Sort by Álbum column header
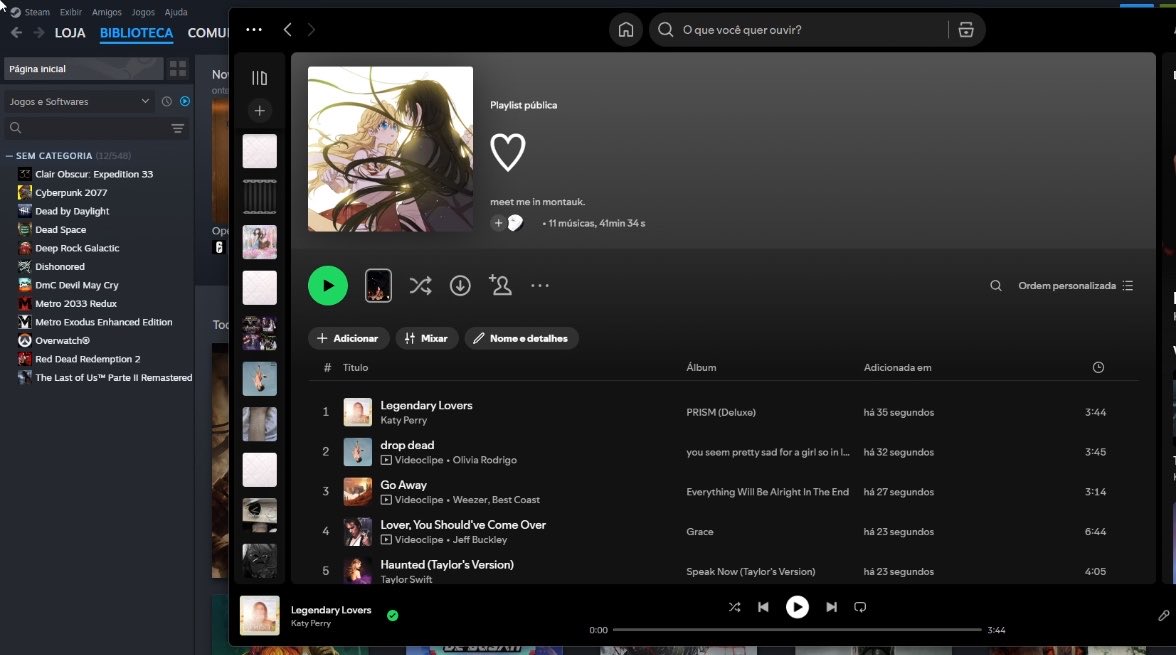Screen dimensions: 1176x655 [x=701, y=368]
